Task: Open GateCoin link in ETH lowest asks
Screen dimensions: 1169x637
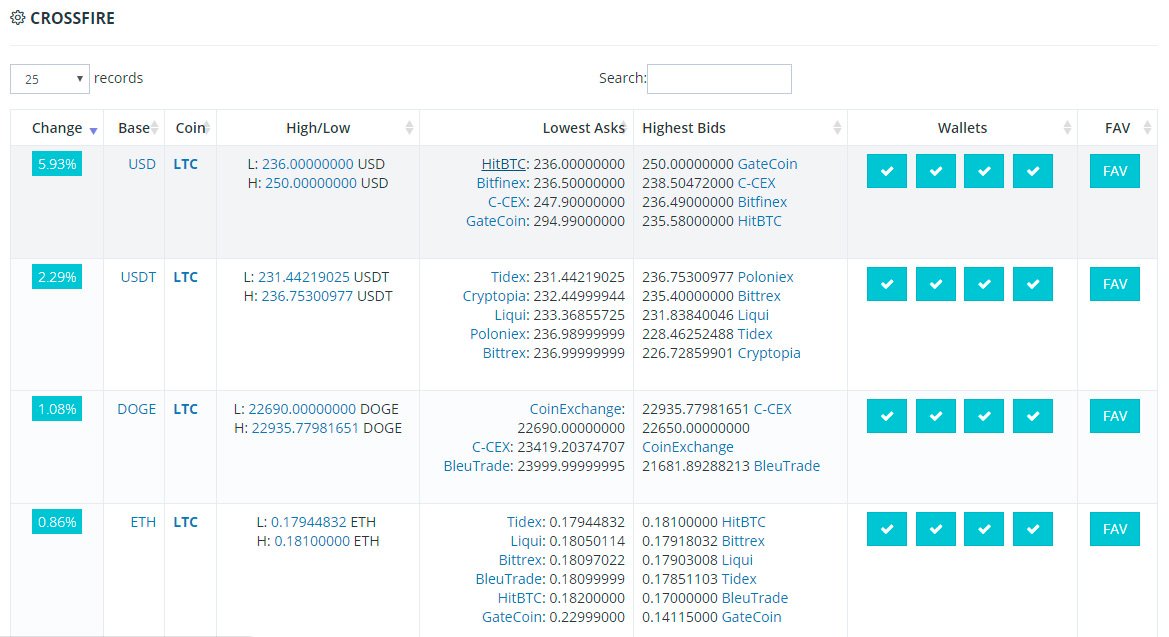Action: tap(513, 617)
